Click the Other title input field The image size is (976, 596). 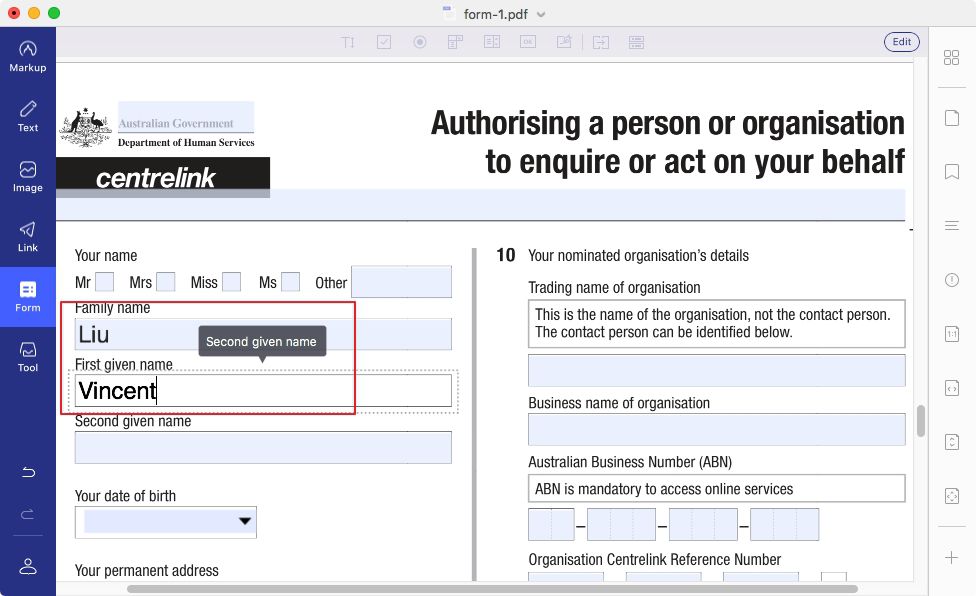tap(401, 282)
